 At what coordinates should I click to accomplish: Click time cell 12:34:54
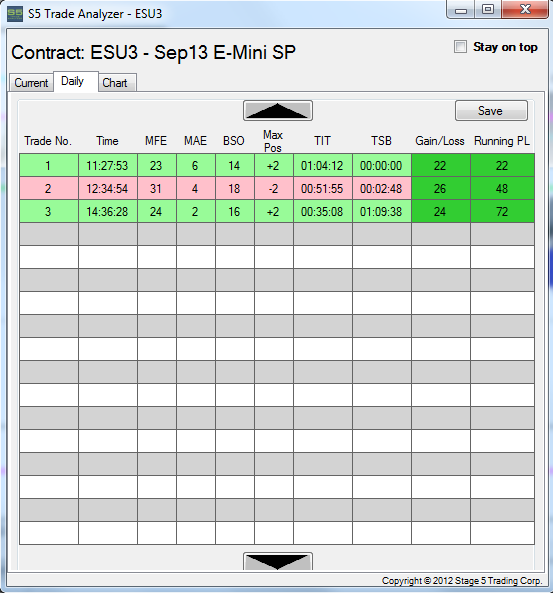pos(108,188)
